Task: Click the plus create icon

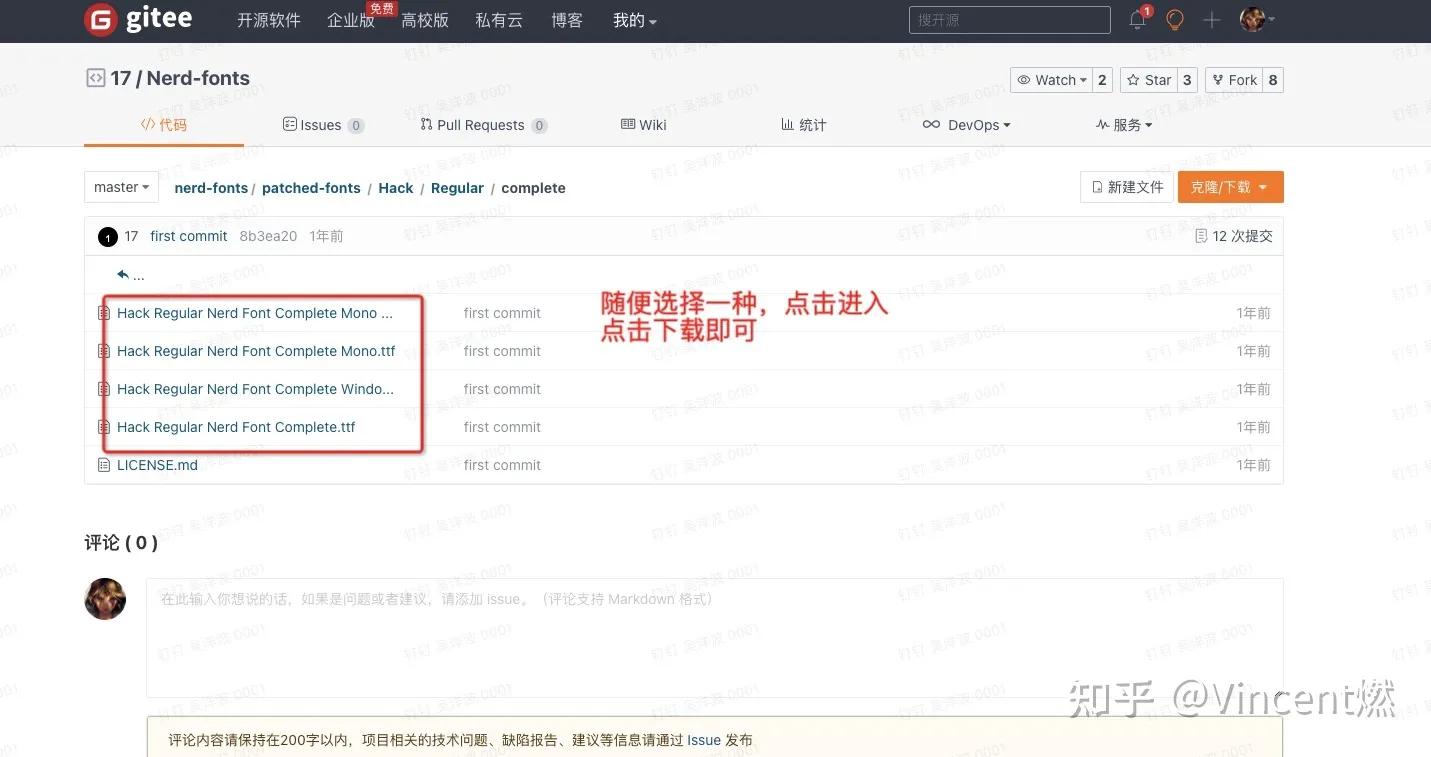Action: pos(1212,20)
